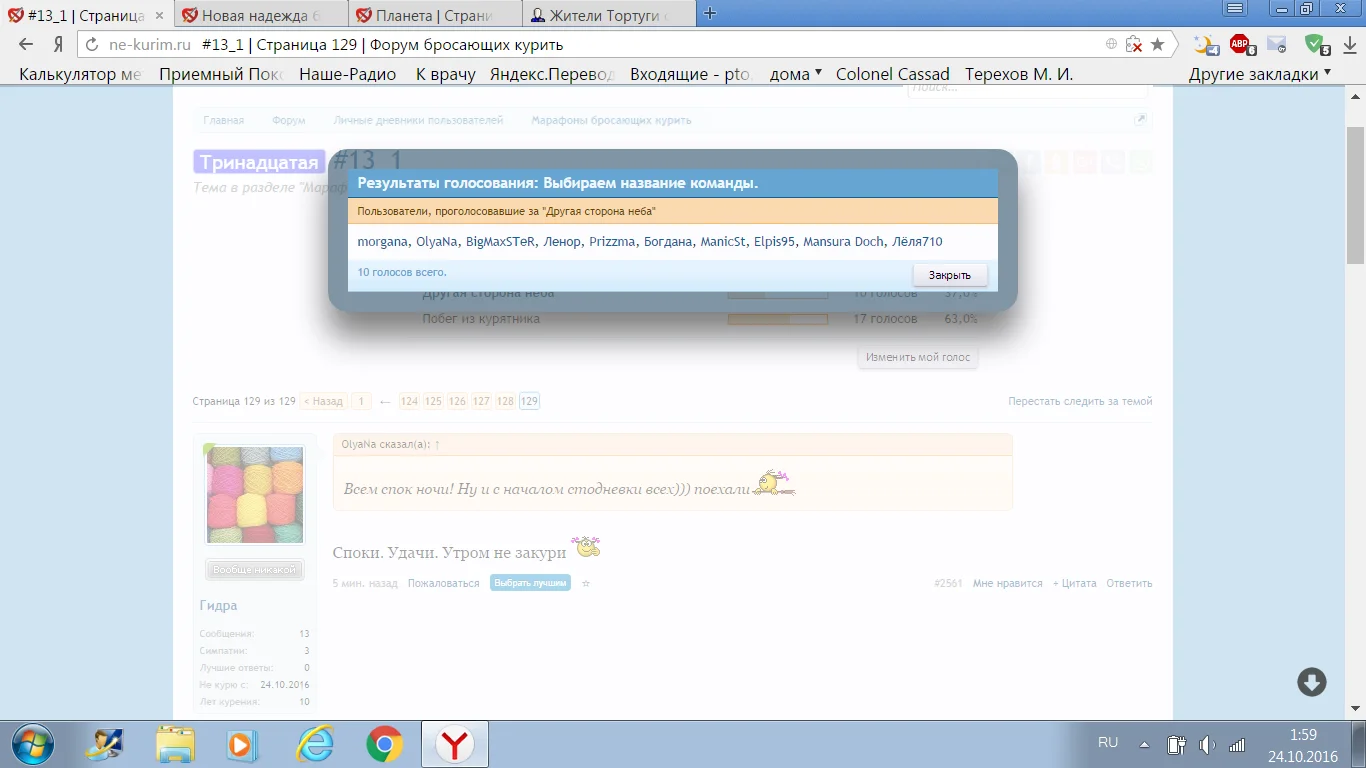Click 'Мне нравится' on post #2561
The image size is (1366, 768).
tap(1008, 583)
